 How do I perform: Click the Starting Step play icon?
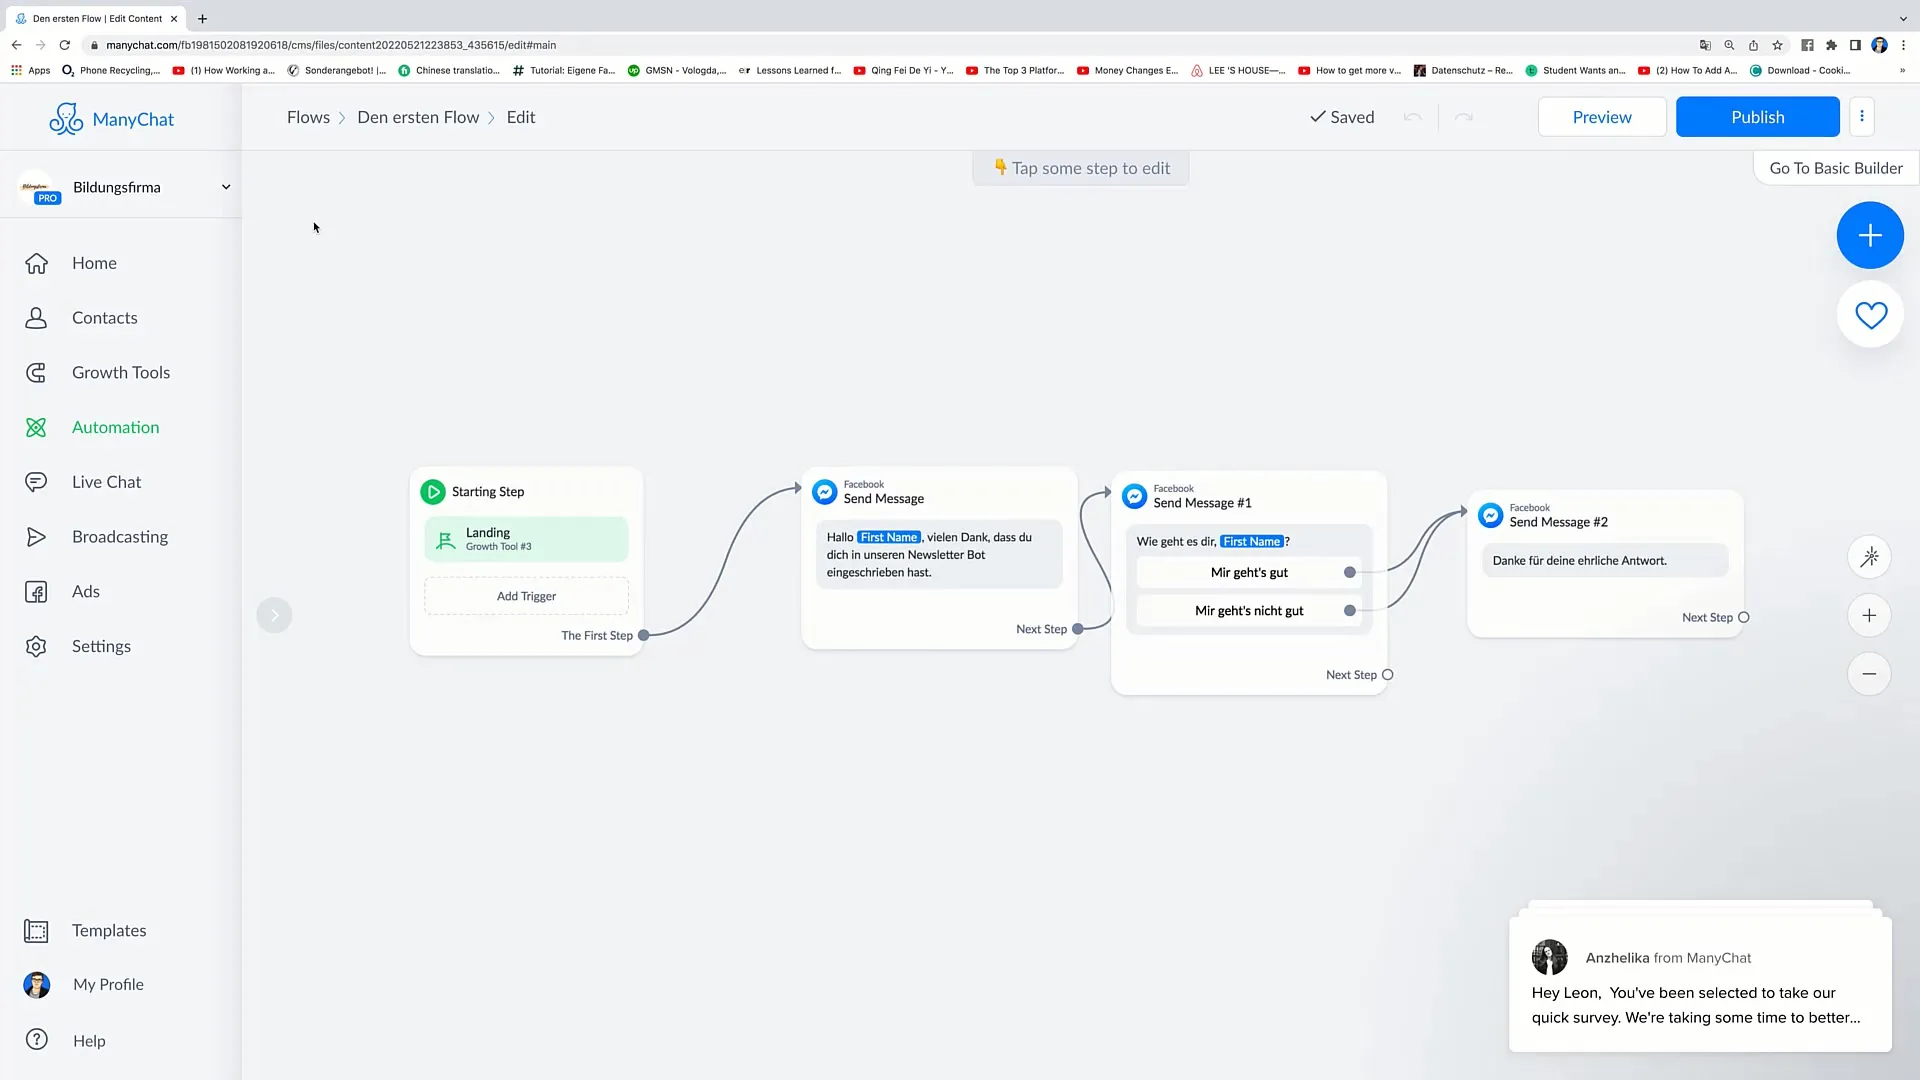[433, 492]
